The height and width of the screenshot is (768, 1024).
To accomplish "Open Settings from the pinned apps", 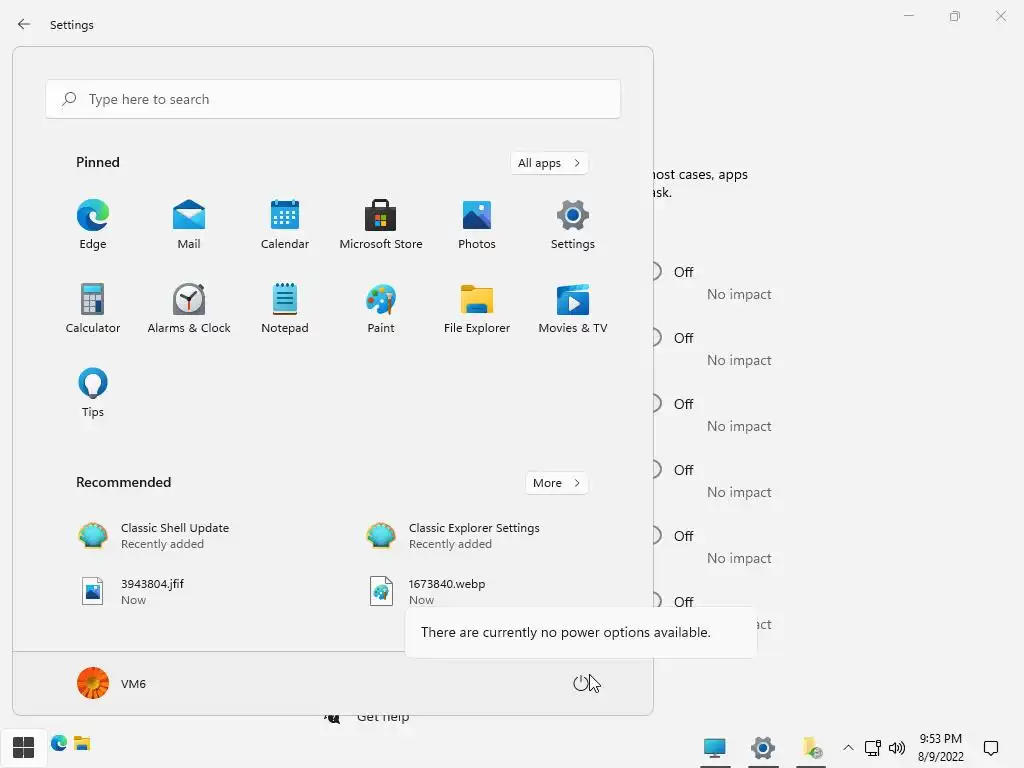I will (x=573, y=225).
